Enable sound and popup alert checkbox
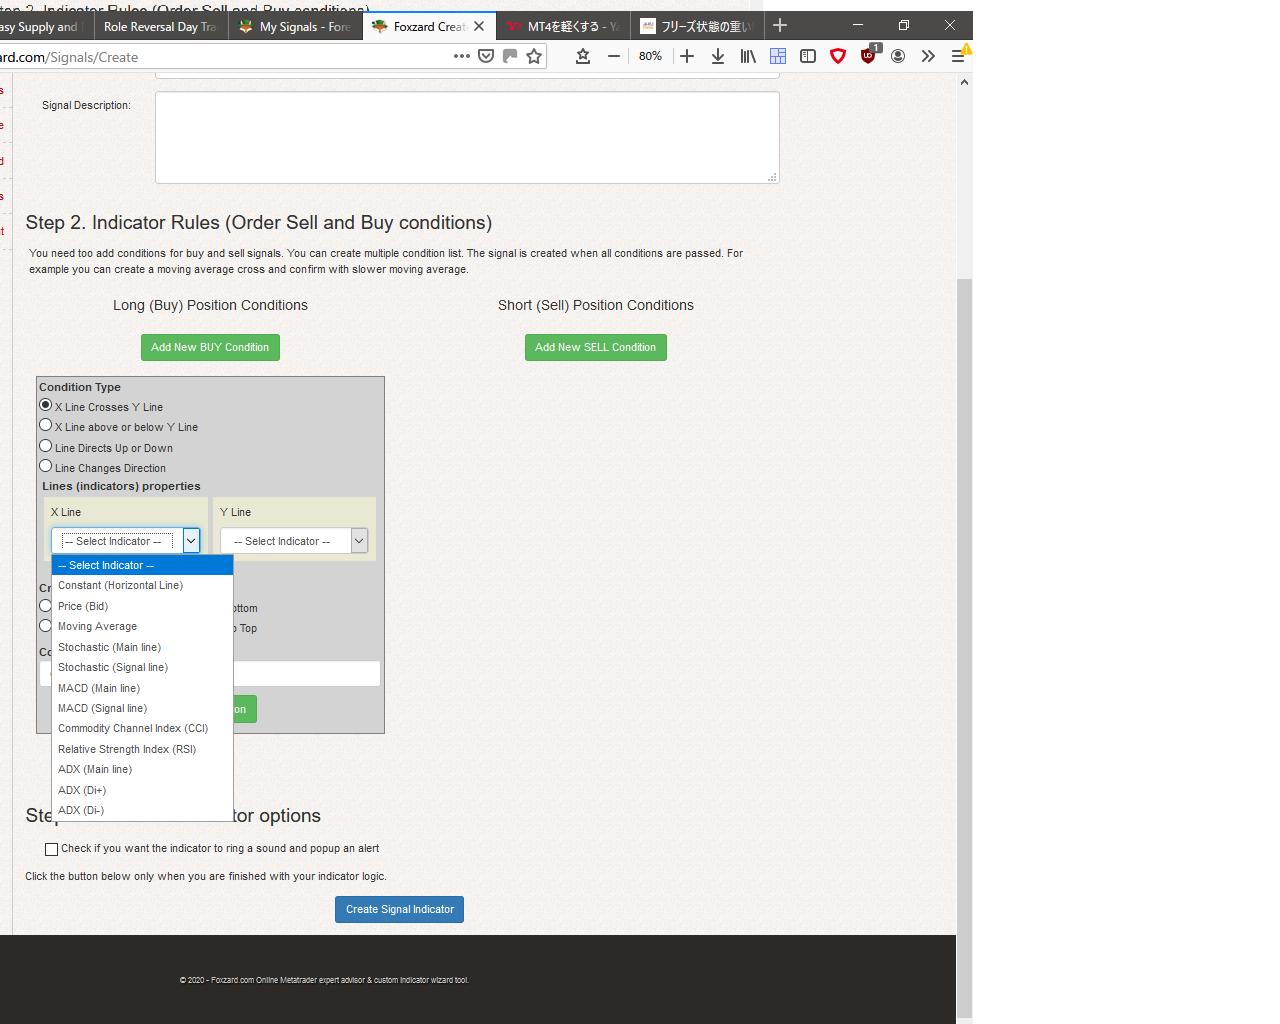Viewport: 1280px width, 1024px height. click(x=51, y=849)
